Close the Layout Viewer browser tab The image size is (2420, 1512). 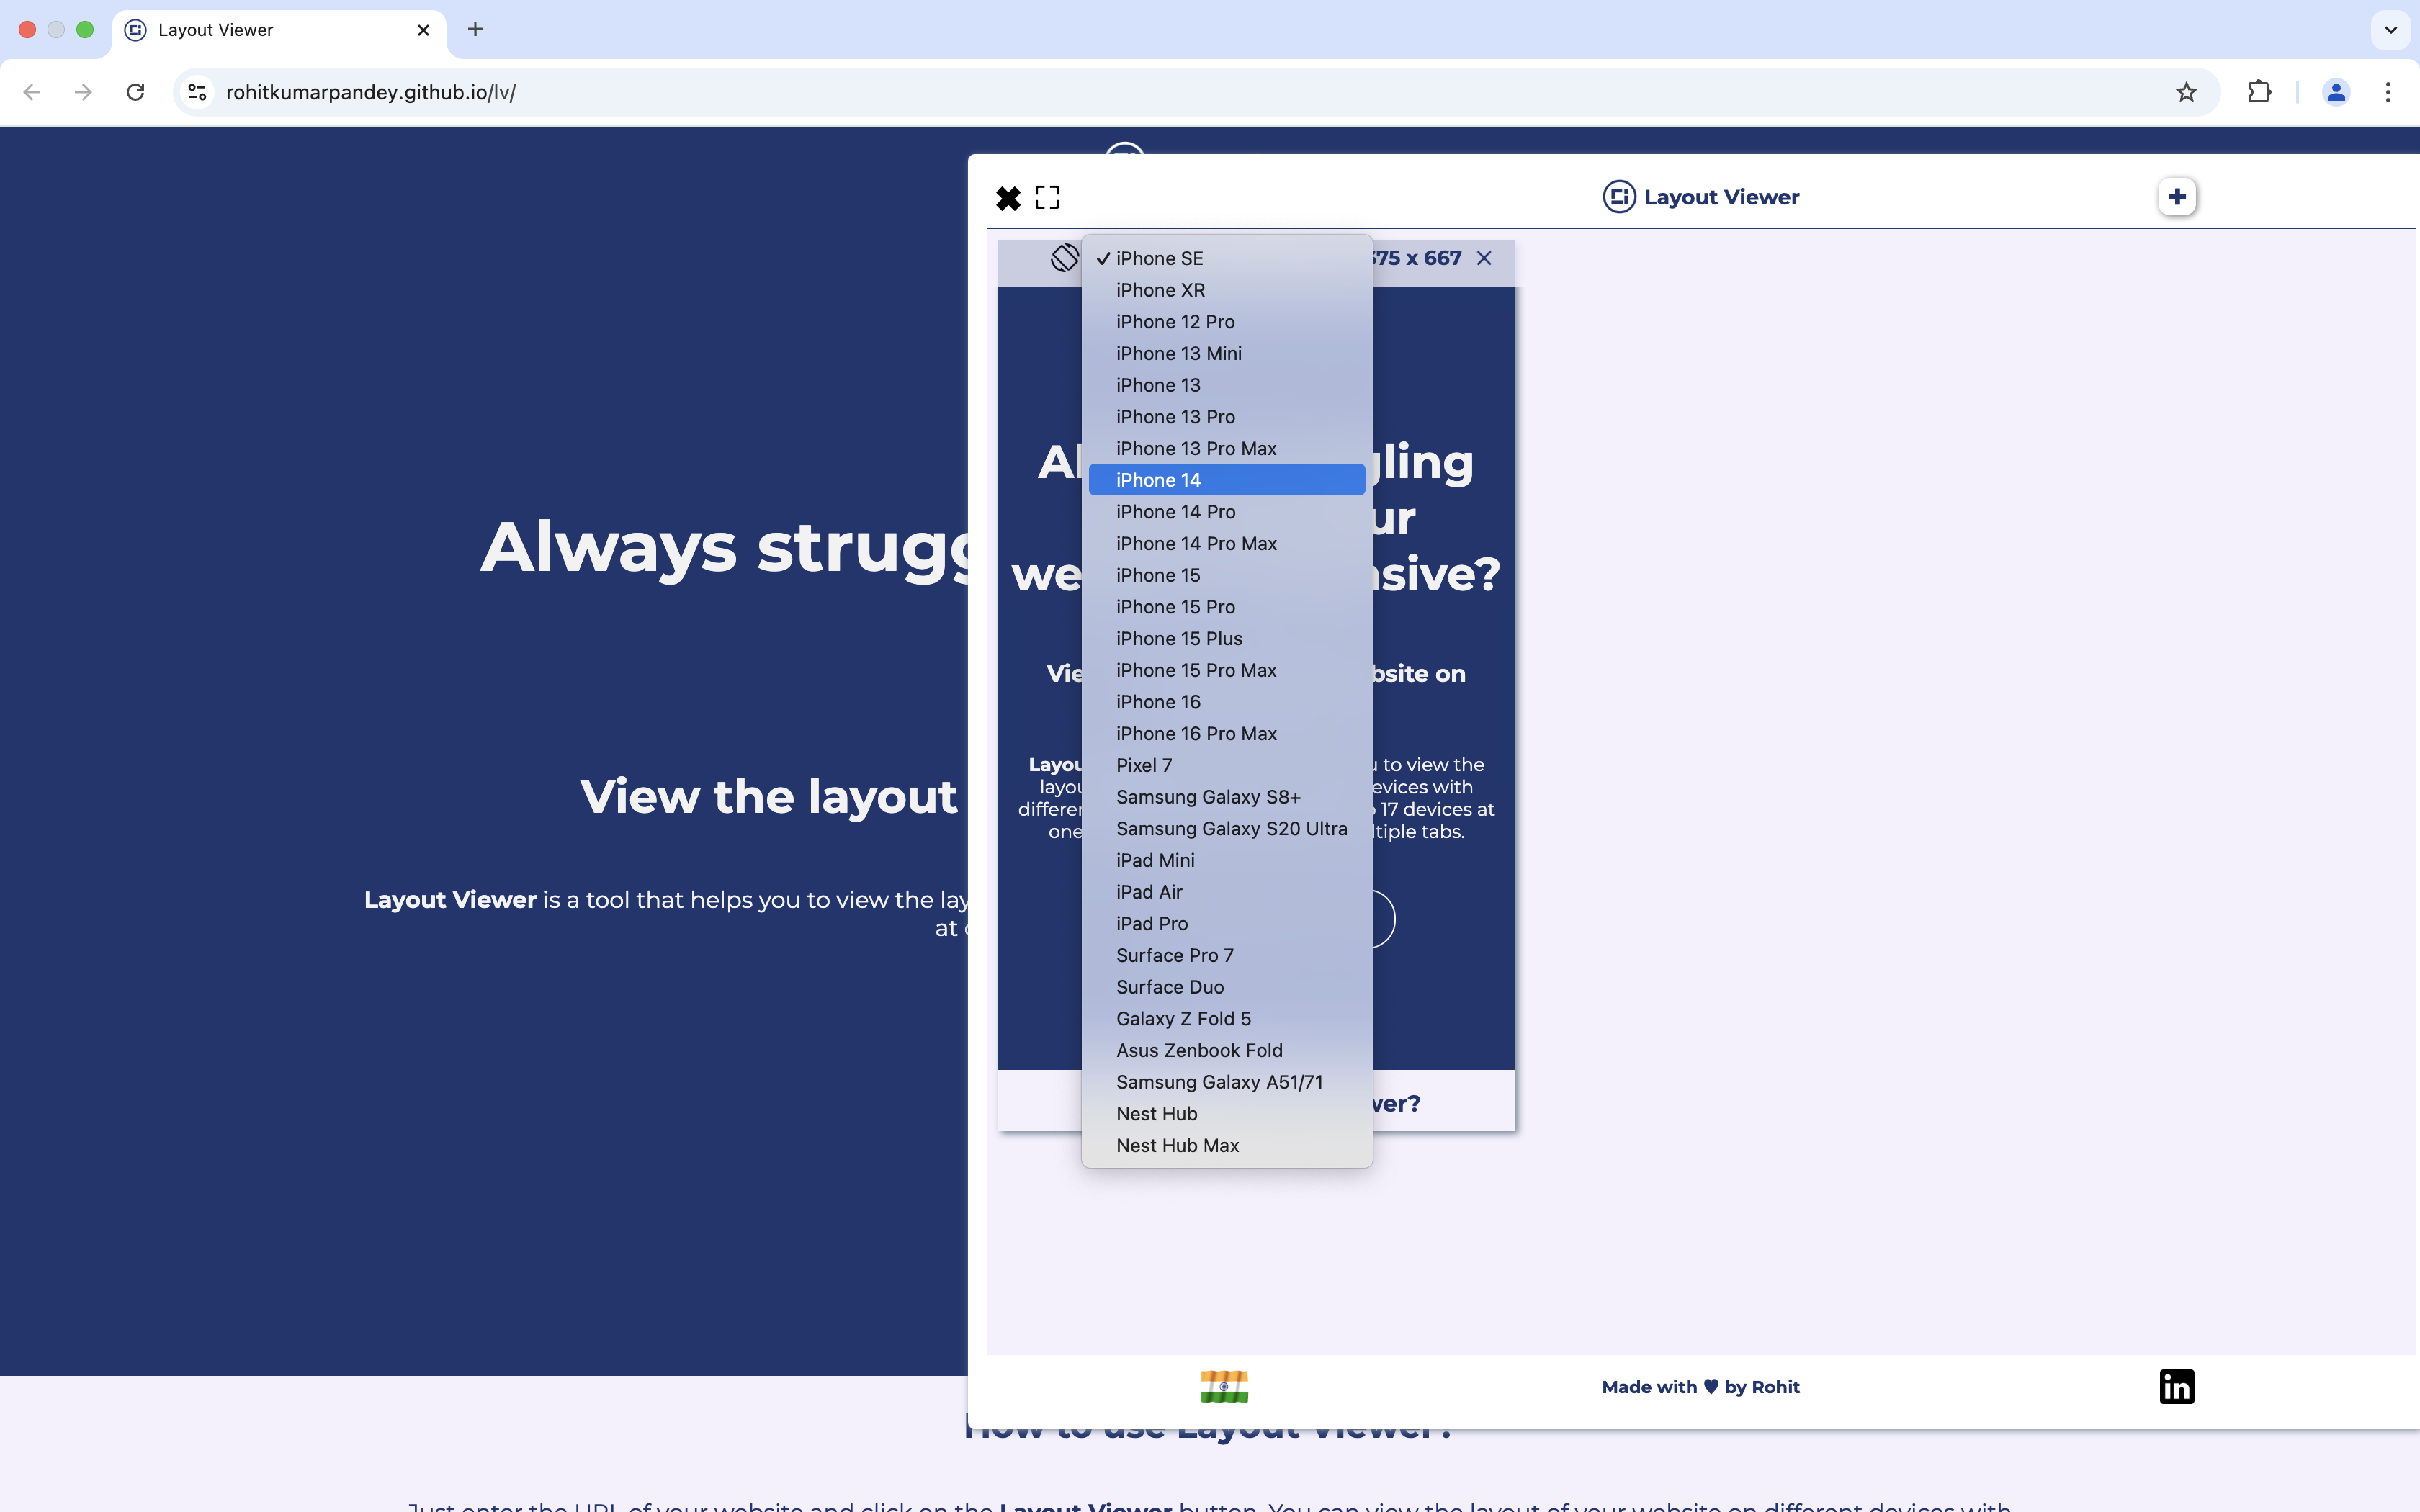(423, 30)
